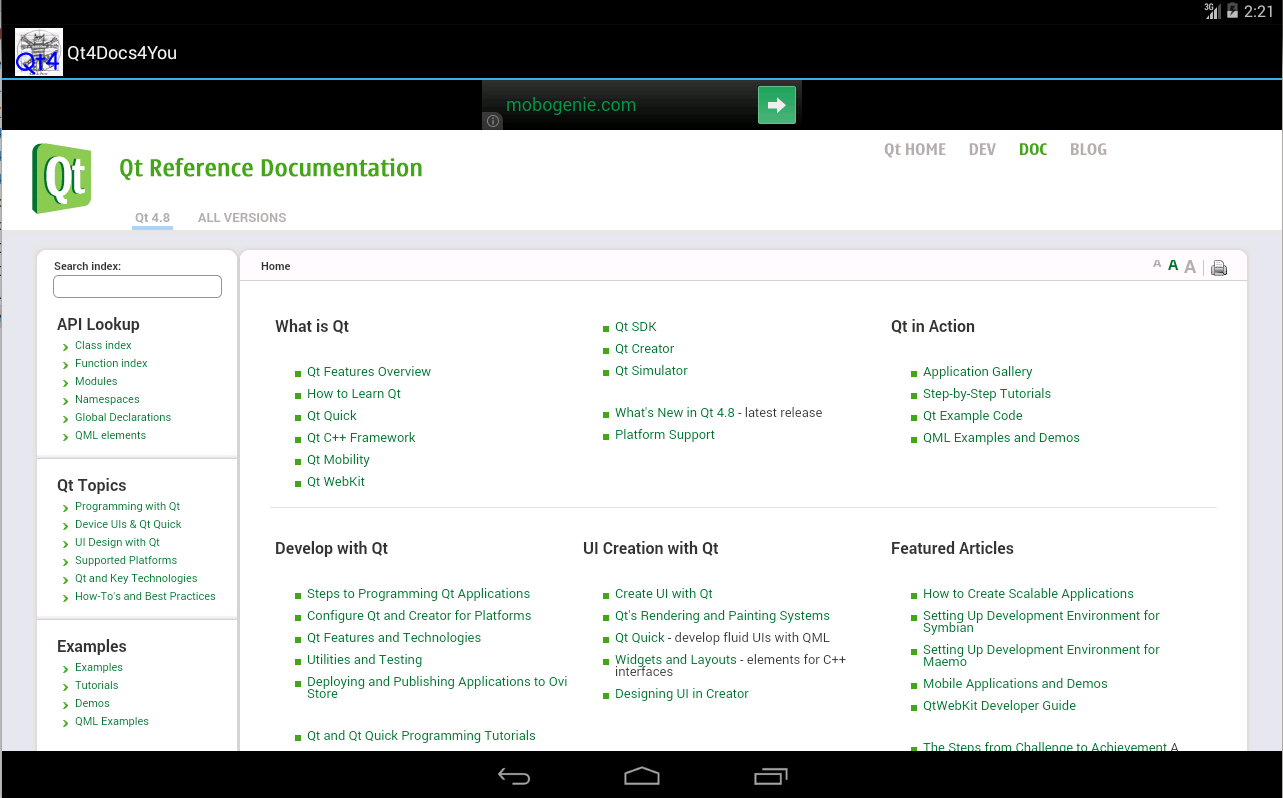Screen dimensions: 1283x798
Task: Open the ad info icon
Action: coord(493,121)
